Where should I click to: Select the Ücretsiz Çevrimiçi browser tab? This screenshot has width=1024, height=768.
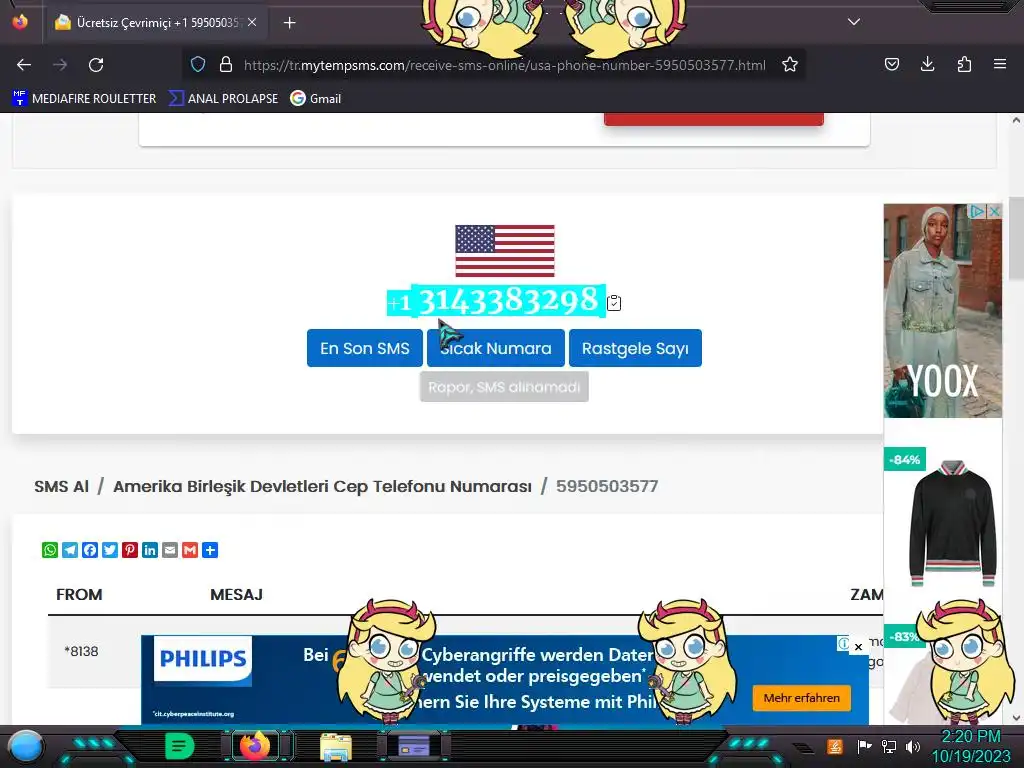[x=155, y=23]
